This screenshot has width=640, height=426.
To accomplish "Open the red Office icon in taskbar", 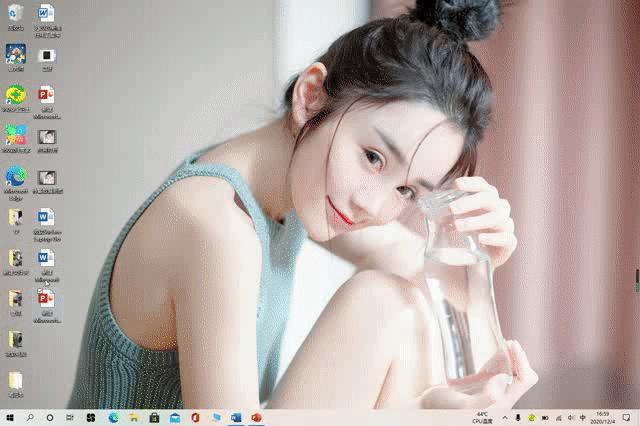I will pyautogui.click(x=196, y=417).
